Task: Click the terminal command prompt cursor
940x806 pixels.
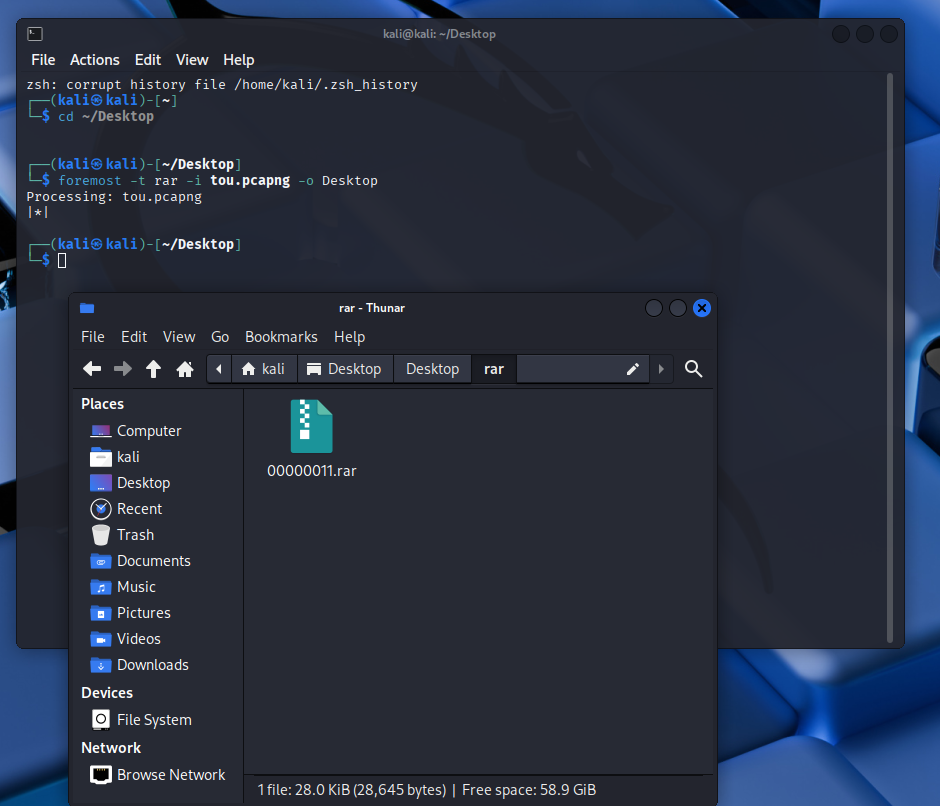Action: 62,260
